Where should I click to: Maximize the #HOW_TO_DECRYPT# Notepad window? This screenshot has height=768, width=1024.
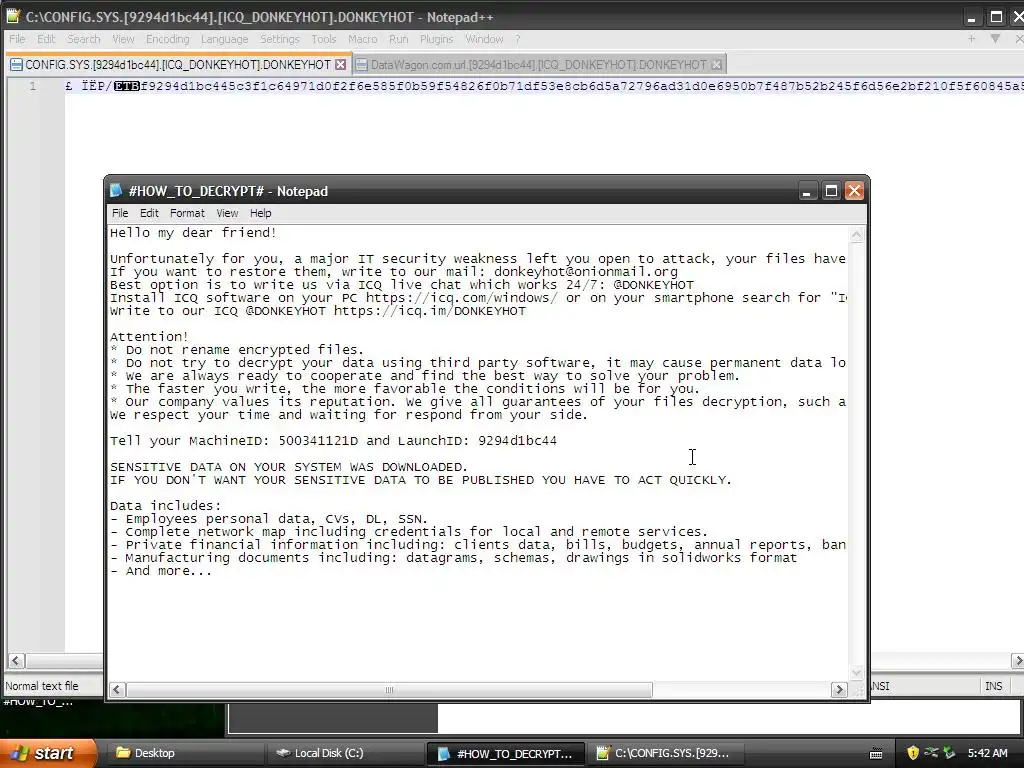pyautogui.click(x=831, y=191)
